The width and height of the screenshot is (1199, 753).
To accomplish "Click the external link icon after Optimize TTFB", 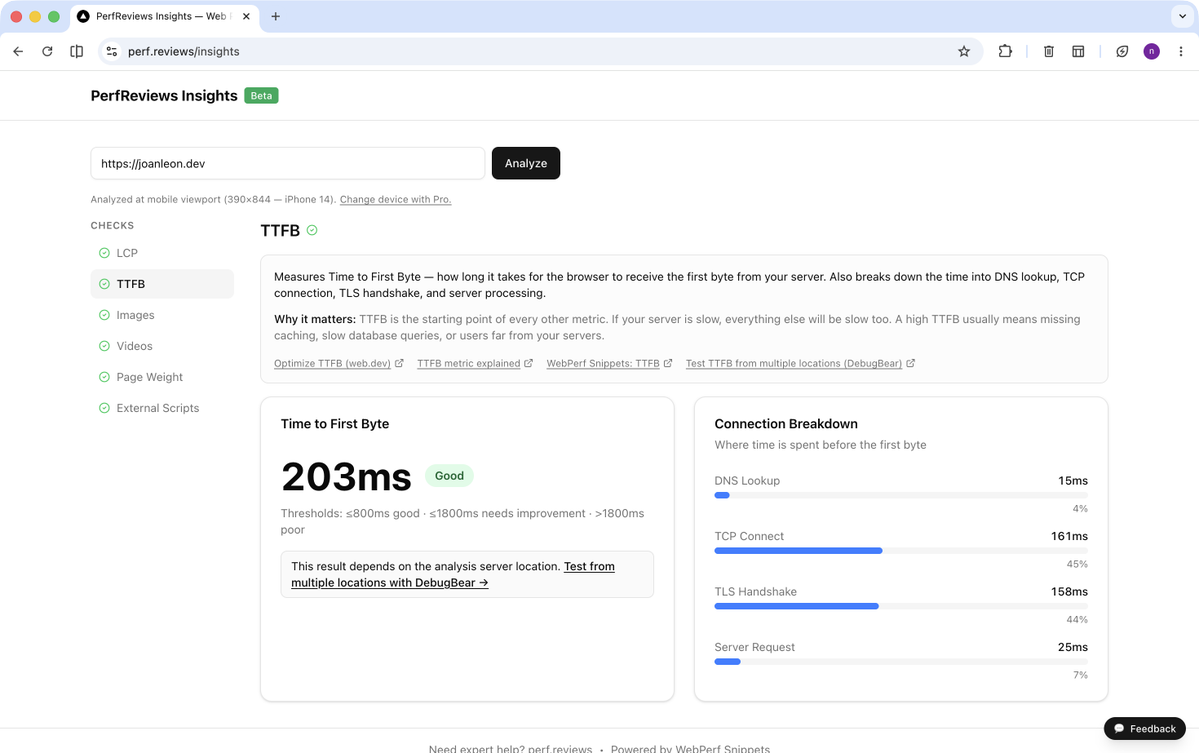I will pos(399,363).
